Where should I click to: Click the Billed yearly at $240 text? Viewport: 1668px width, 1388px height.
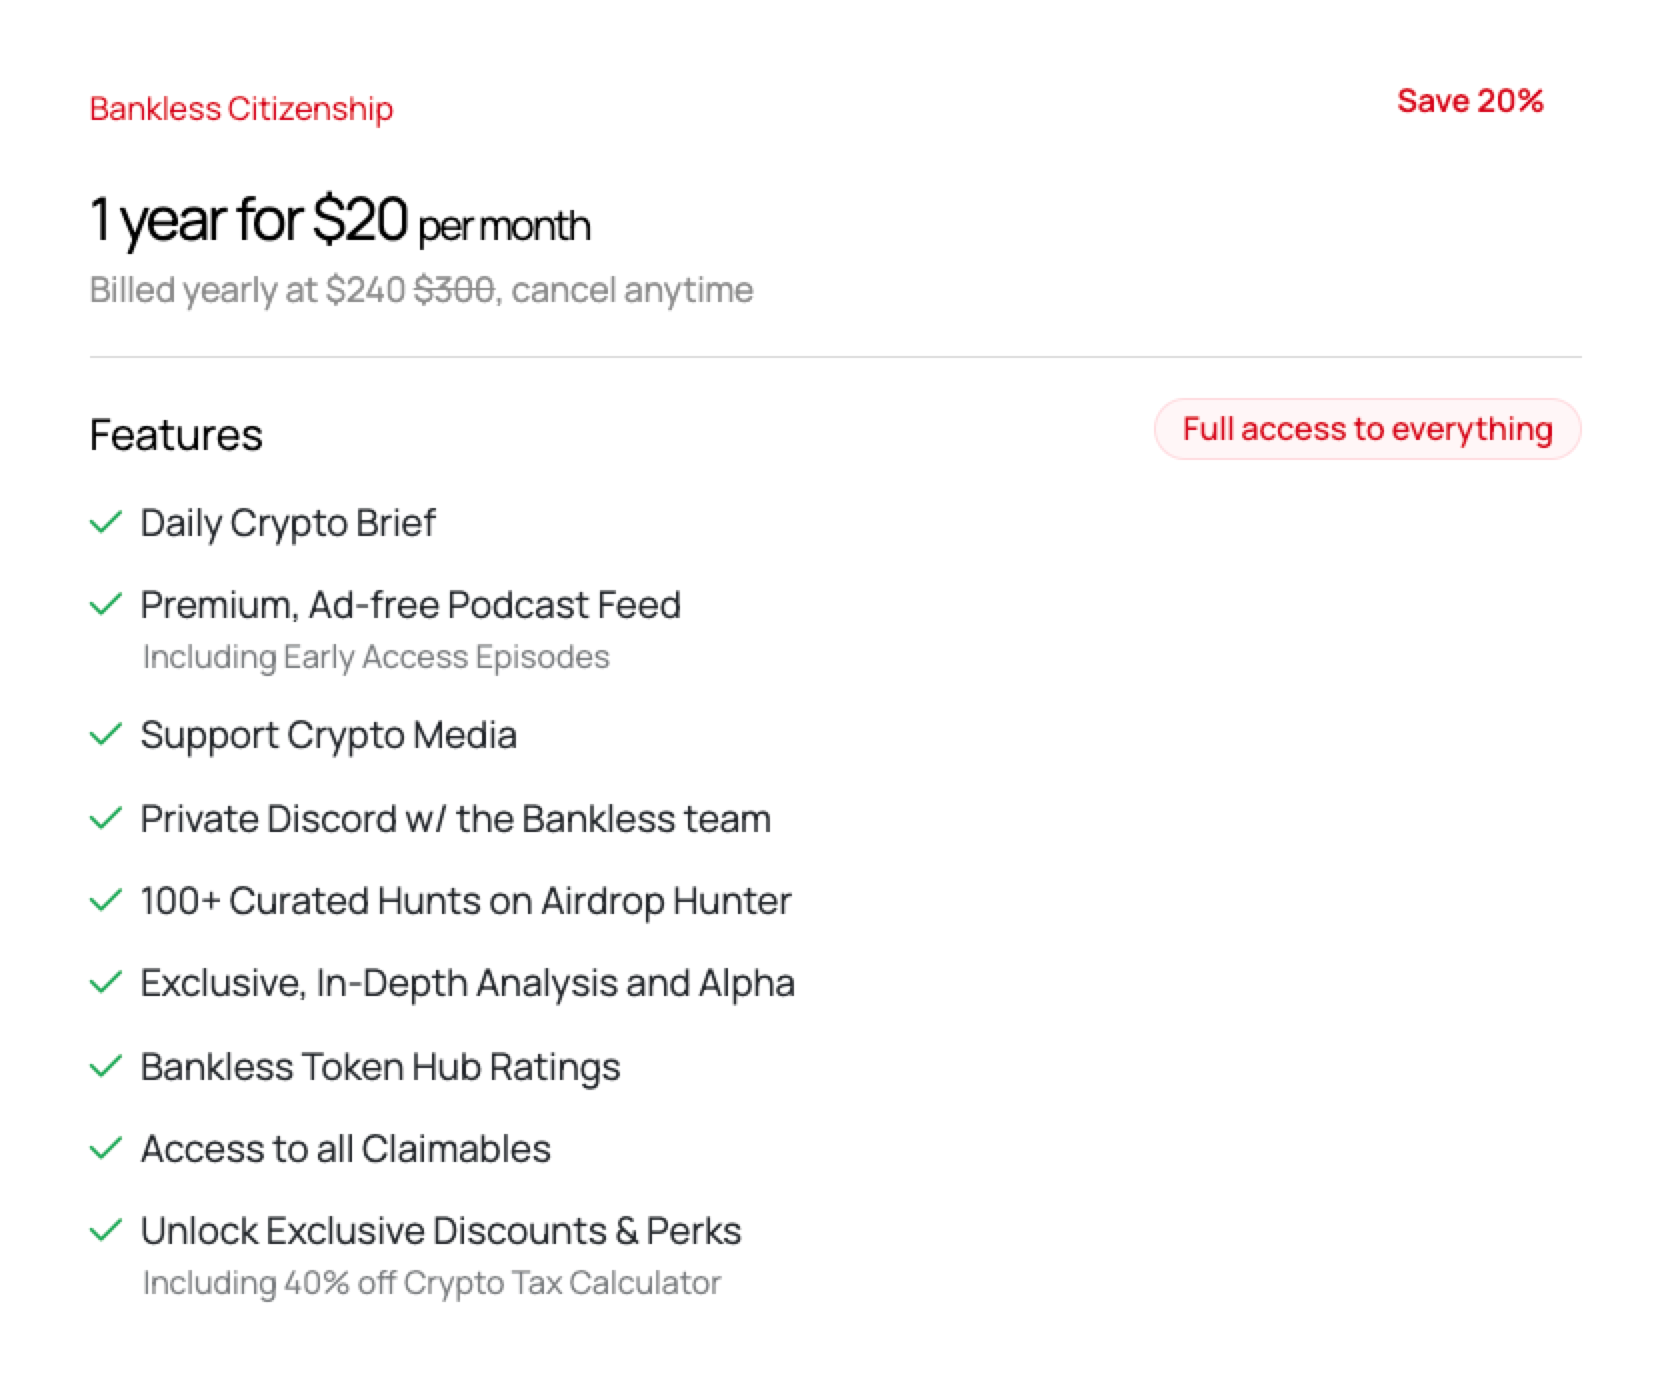point(247,290)
